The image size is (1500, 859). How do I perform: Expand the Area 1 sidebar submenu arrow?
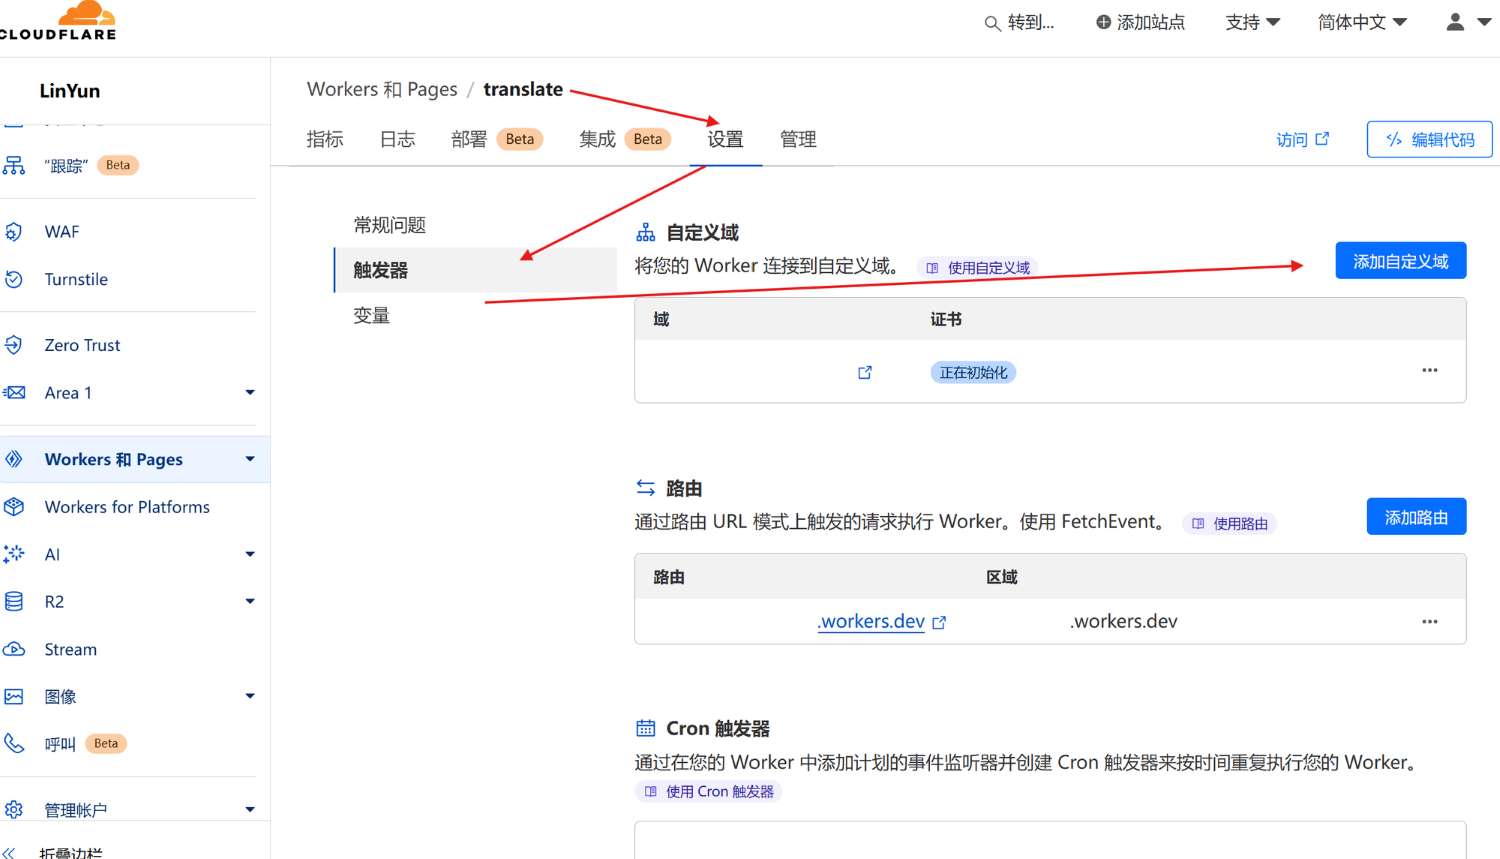tap(250, 392)
